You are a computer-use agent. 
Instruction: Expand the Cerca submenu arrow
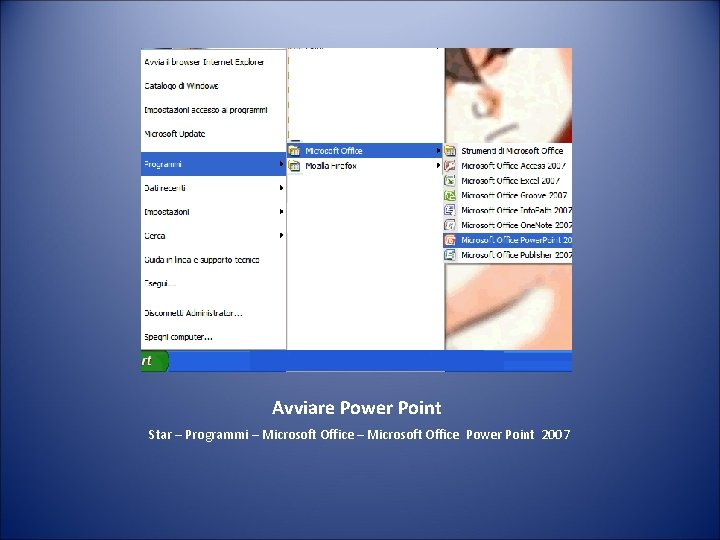click(281, 236)
